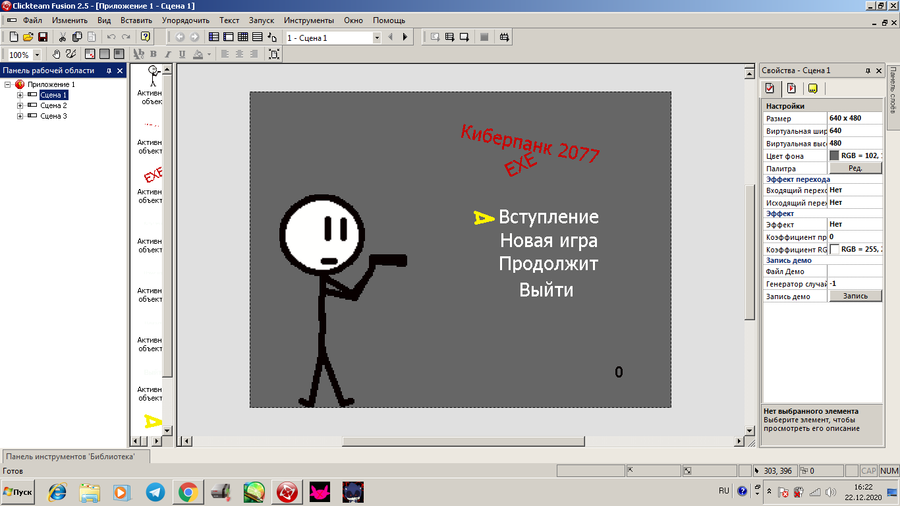Image resolution: width=900 pixels, height=506 pixels.
Task: Open the Event List Editor icon
Action: (257, 37)
